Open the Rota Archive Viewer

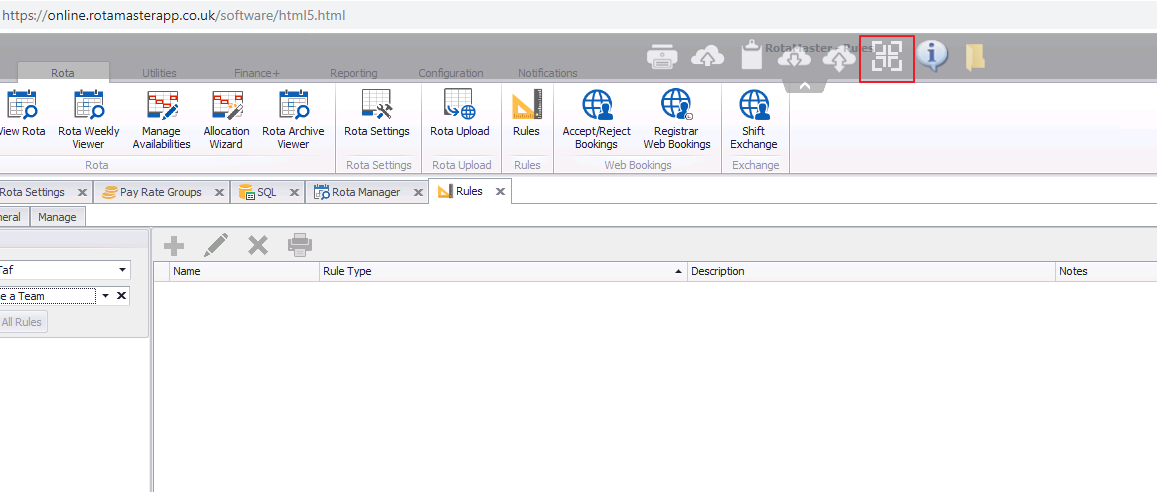point(293,119)
